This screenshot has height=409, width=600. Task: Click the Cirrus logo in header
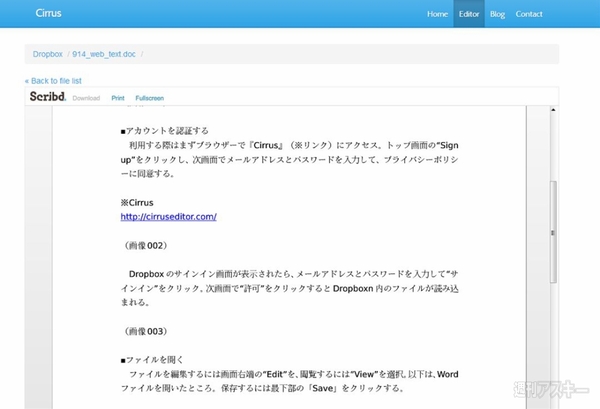click(48, 13)
